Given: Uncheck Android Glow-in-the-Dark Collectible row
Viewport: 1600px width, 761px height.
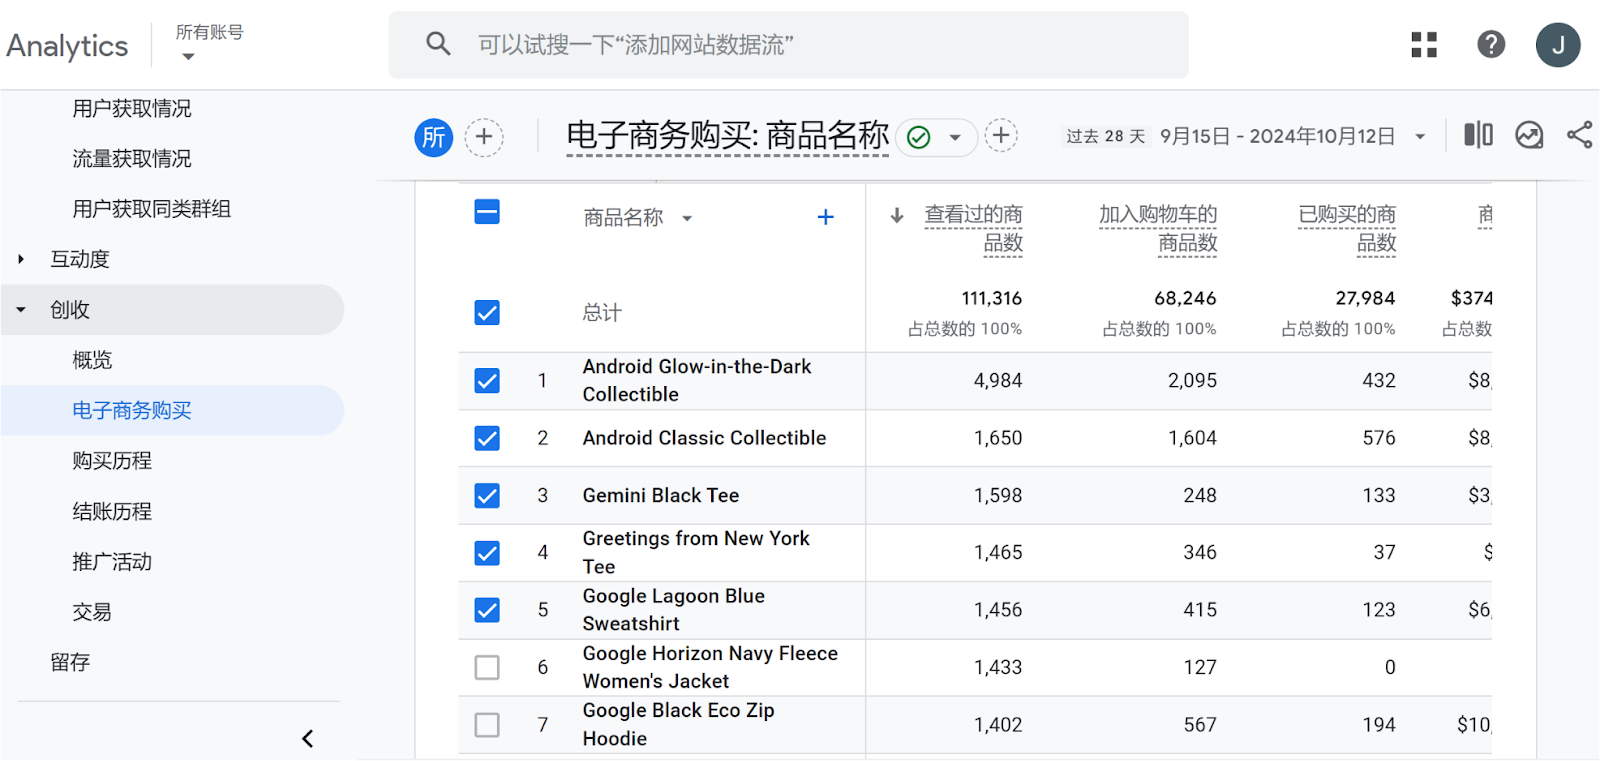Looking at the screenshot, I should 487,381.
